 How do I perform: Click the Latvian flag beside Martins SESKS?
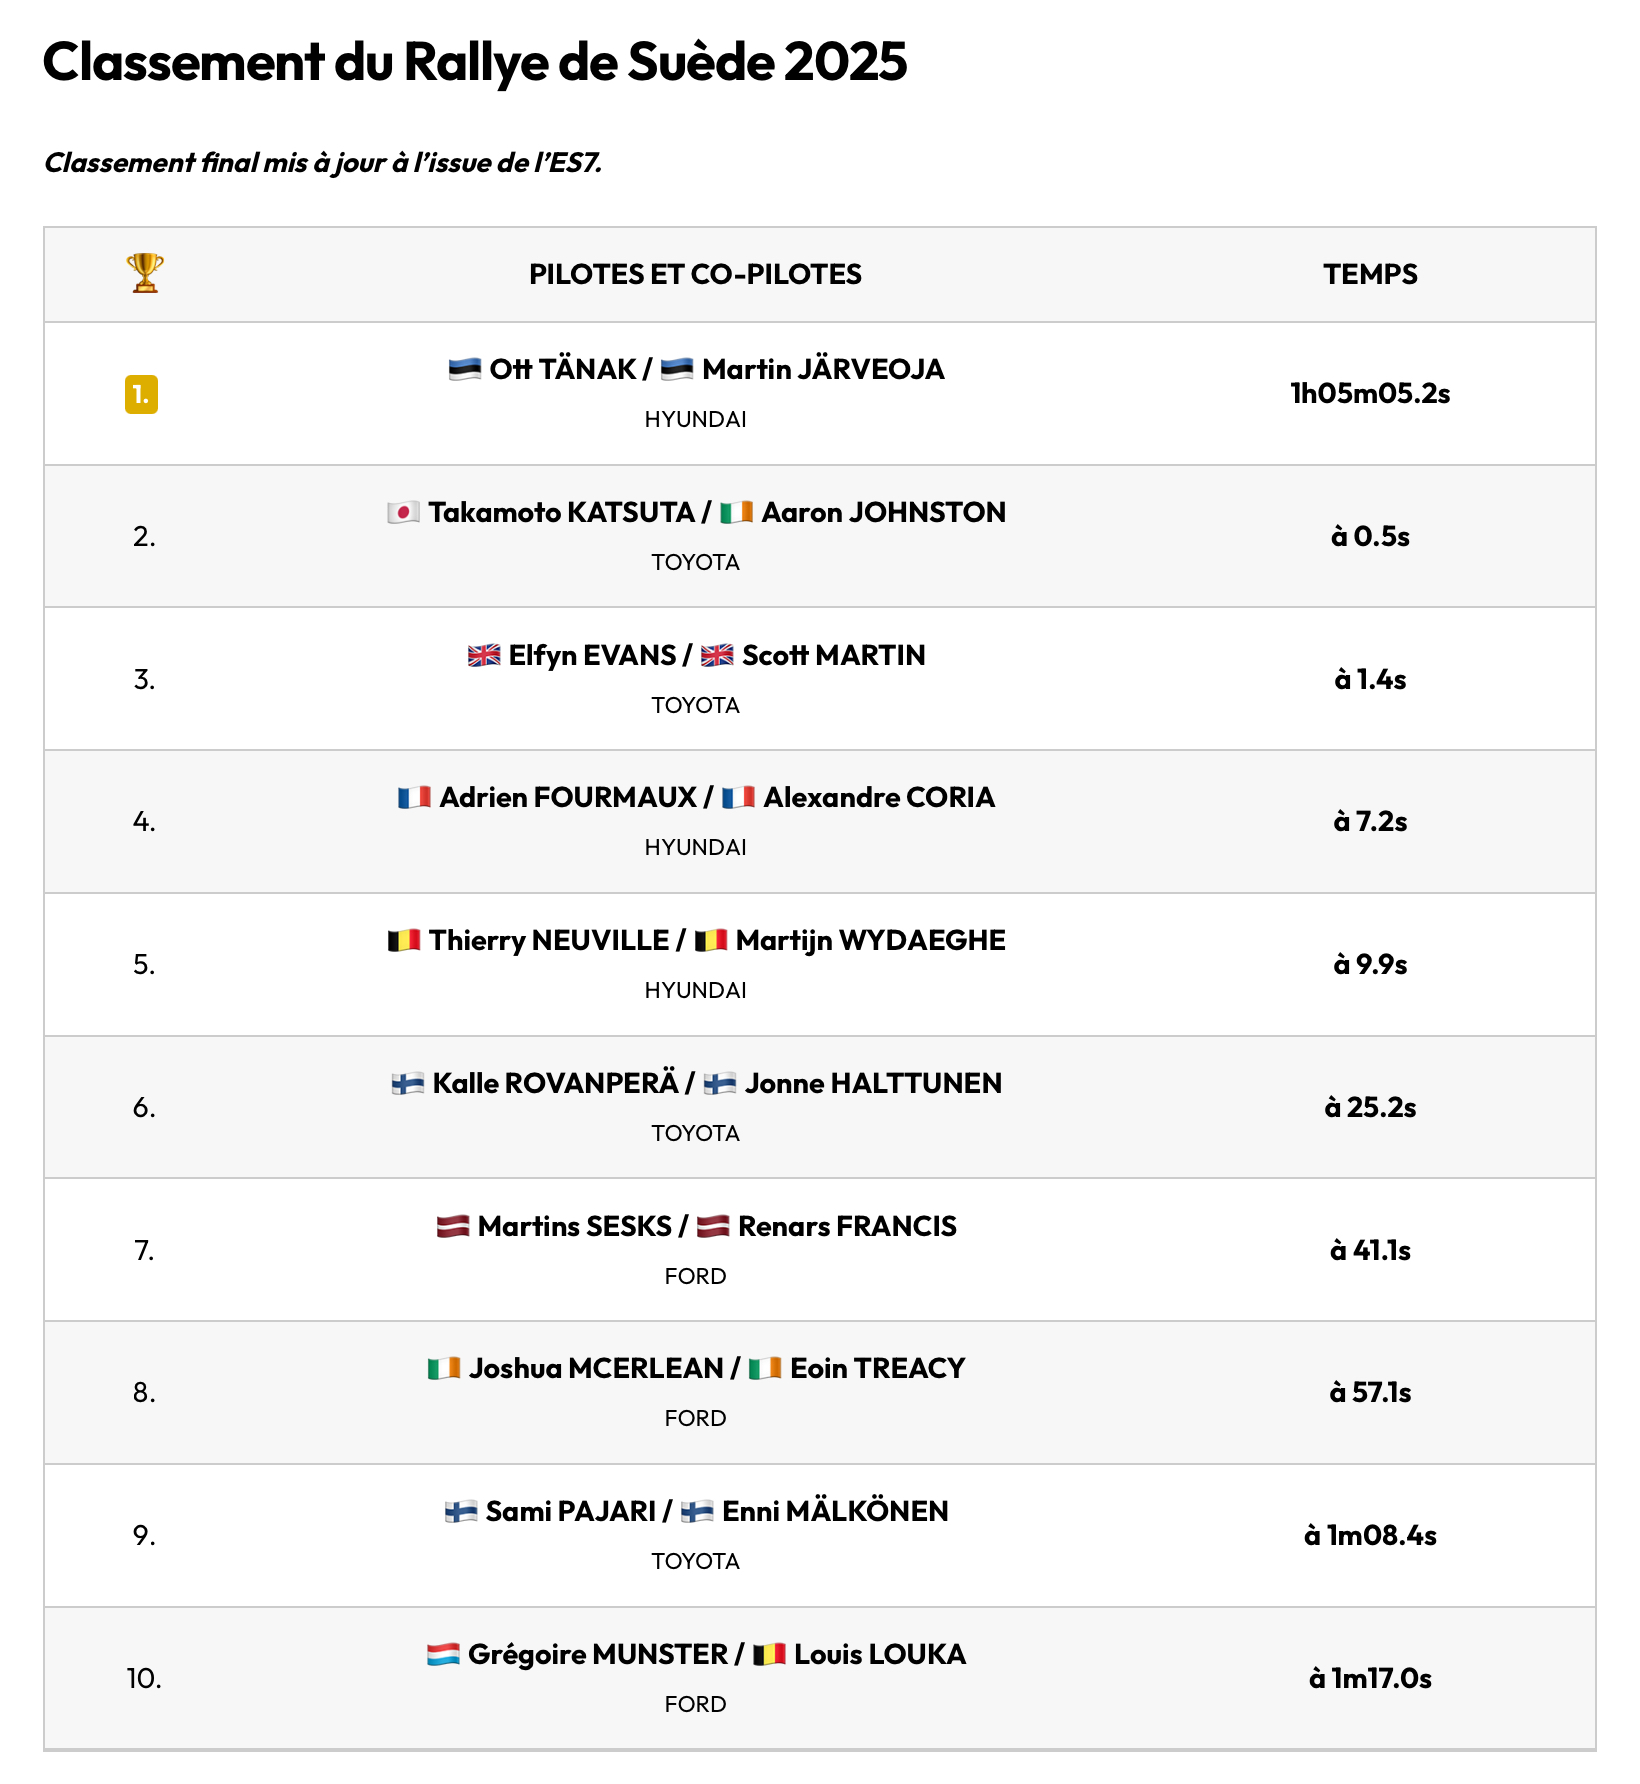click(453, 1227)
